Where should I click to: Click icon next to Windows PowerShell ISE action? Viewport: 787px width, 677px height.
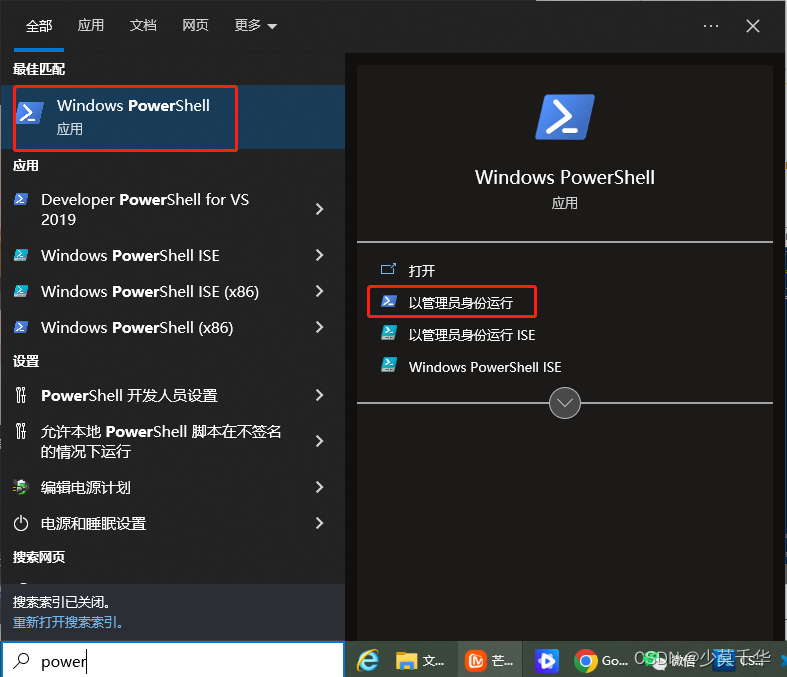coord(388,365)
